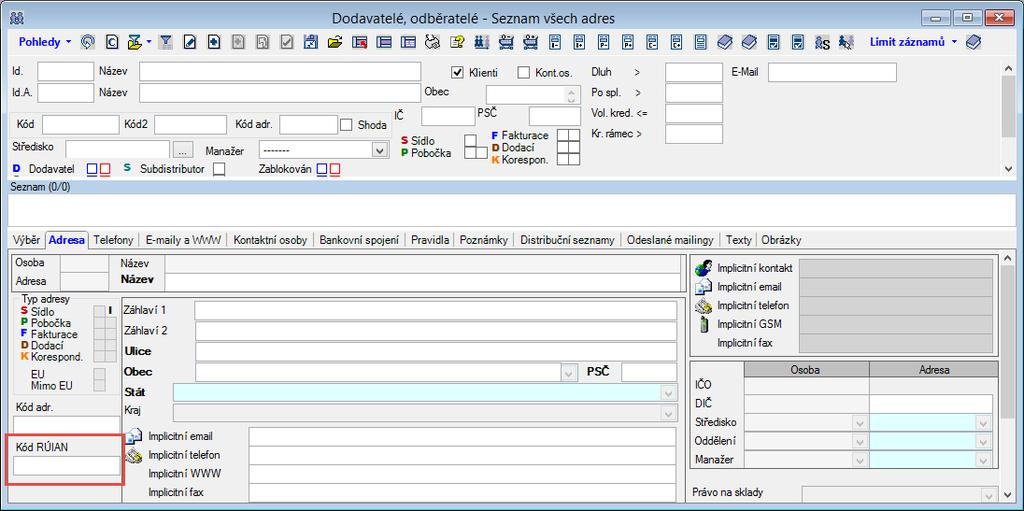Open the Limit záznamů dropdown
This screenshot has width=1024, height=511.
913,42
